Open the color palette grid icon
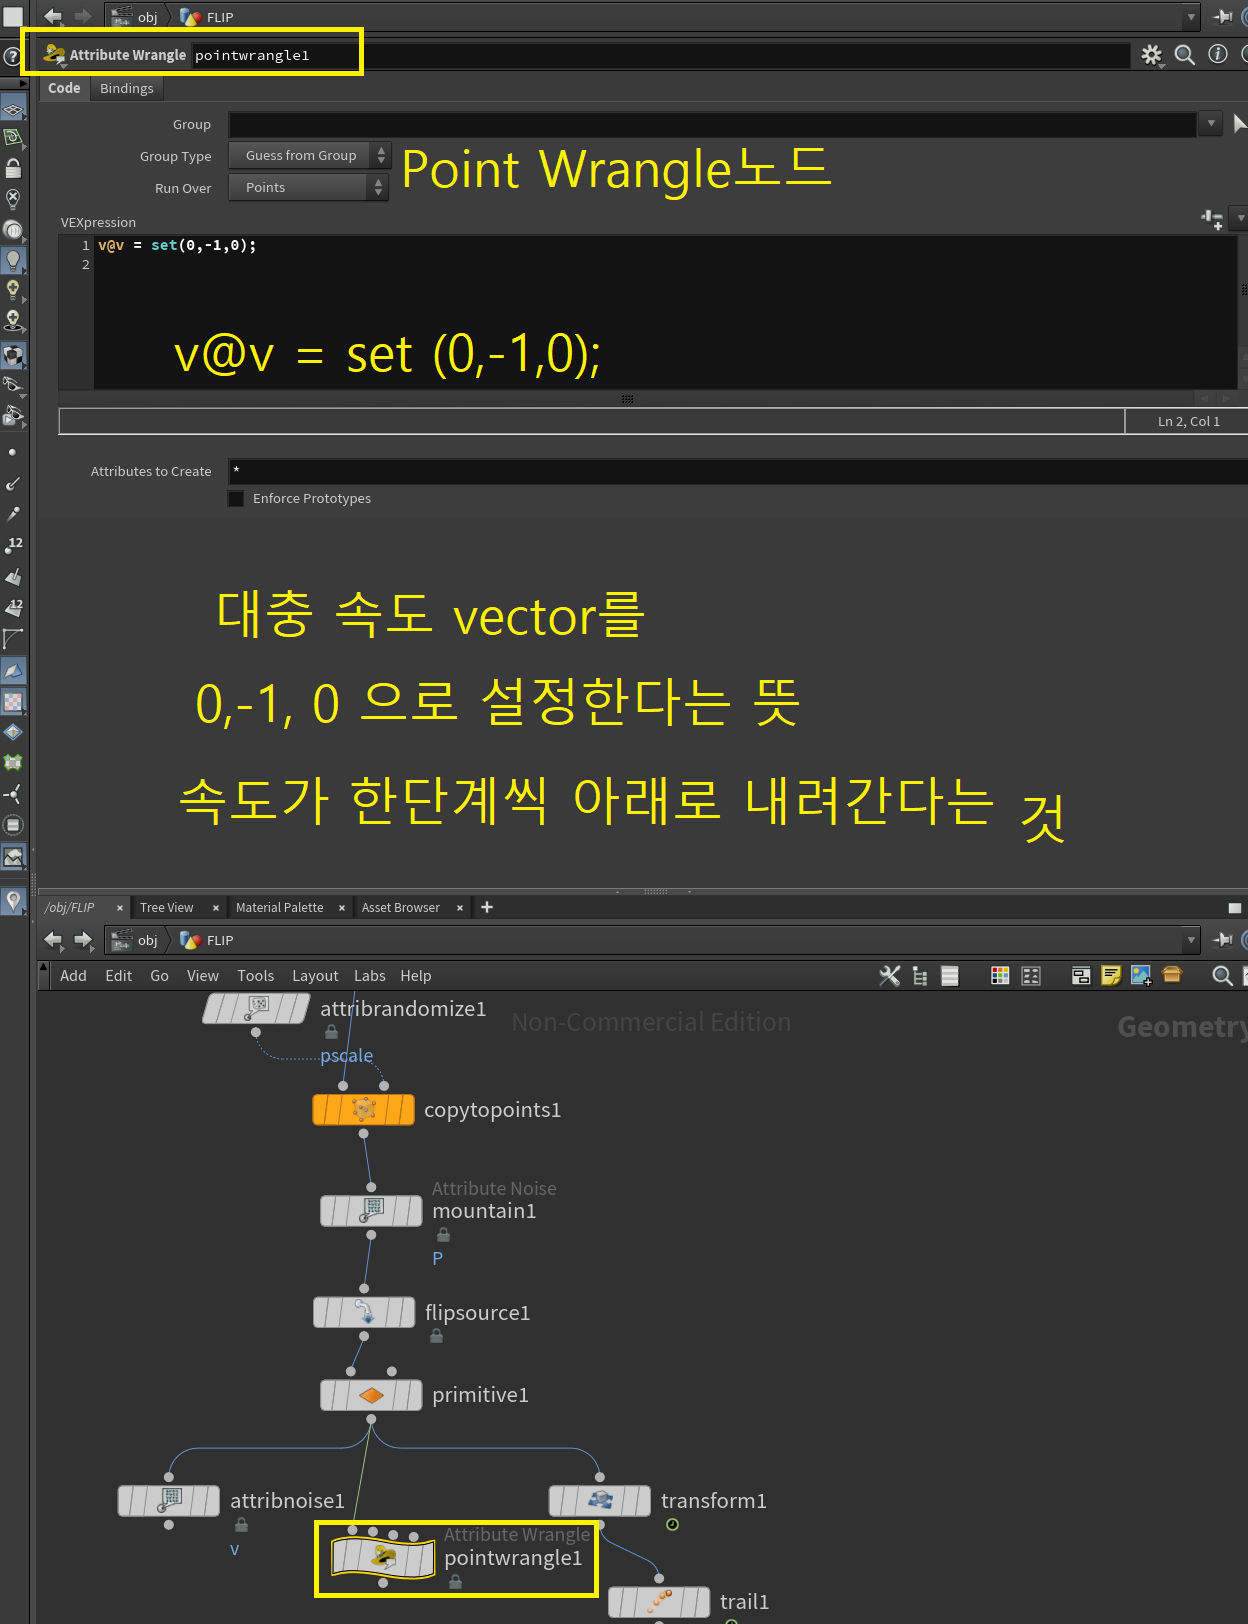Viewport: 1248px width, 1624px height. 1000,976
